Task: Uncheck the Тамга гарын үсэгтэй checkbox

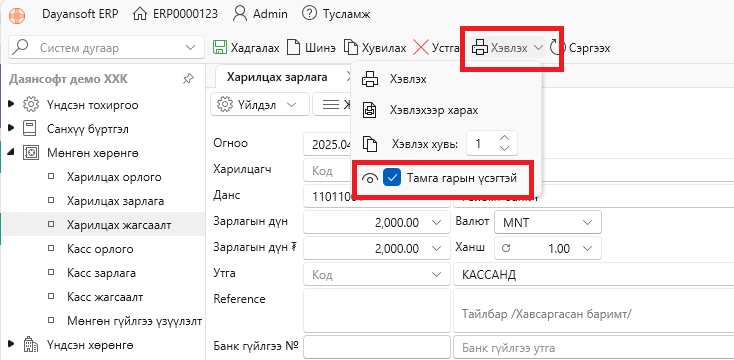Action: click(x=391, y=178)
